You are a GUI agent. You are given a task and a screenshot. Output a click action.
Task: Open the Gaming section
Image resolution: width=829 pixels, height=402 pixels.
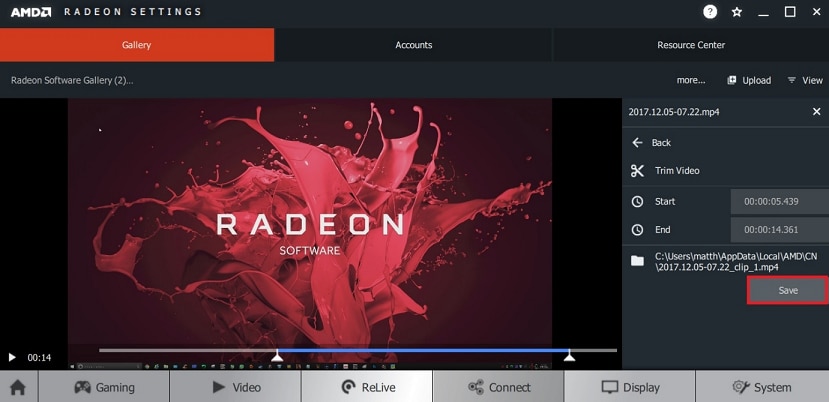click(104, 387)
